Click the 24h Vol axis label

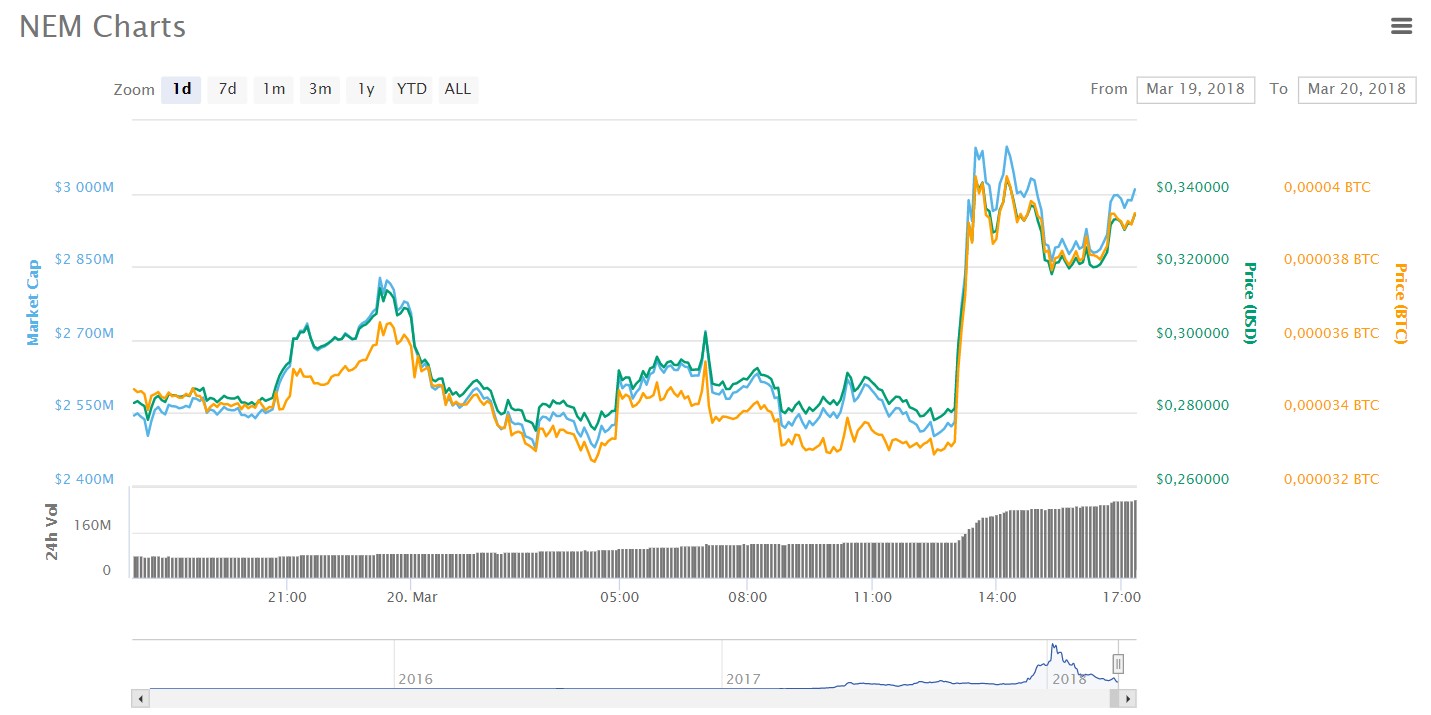point(53,531)
